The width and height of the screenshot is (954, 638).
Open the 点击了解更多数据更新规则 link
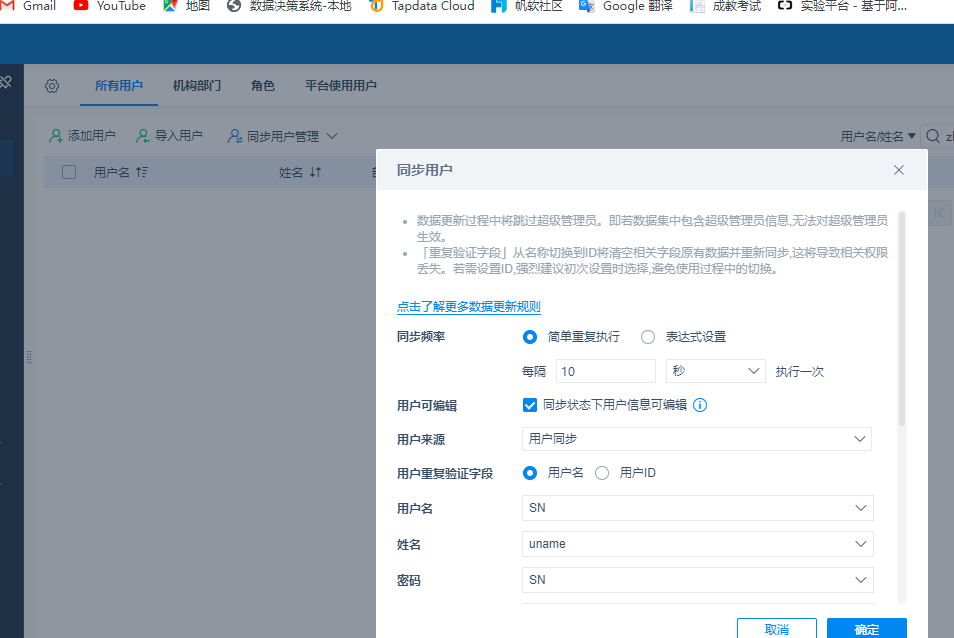click(x=468, y=307)
